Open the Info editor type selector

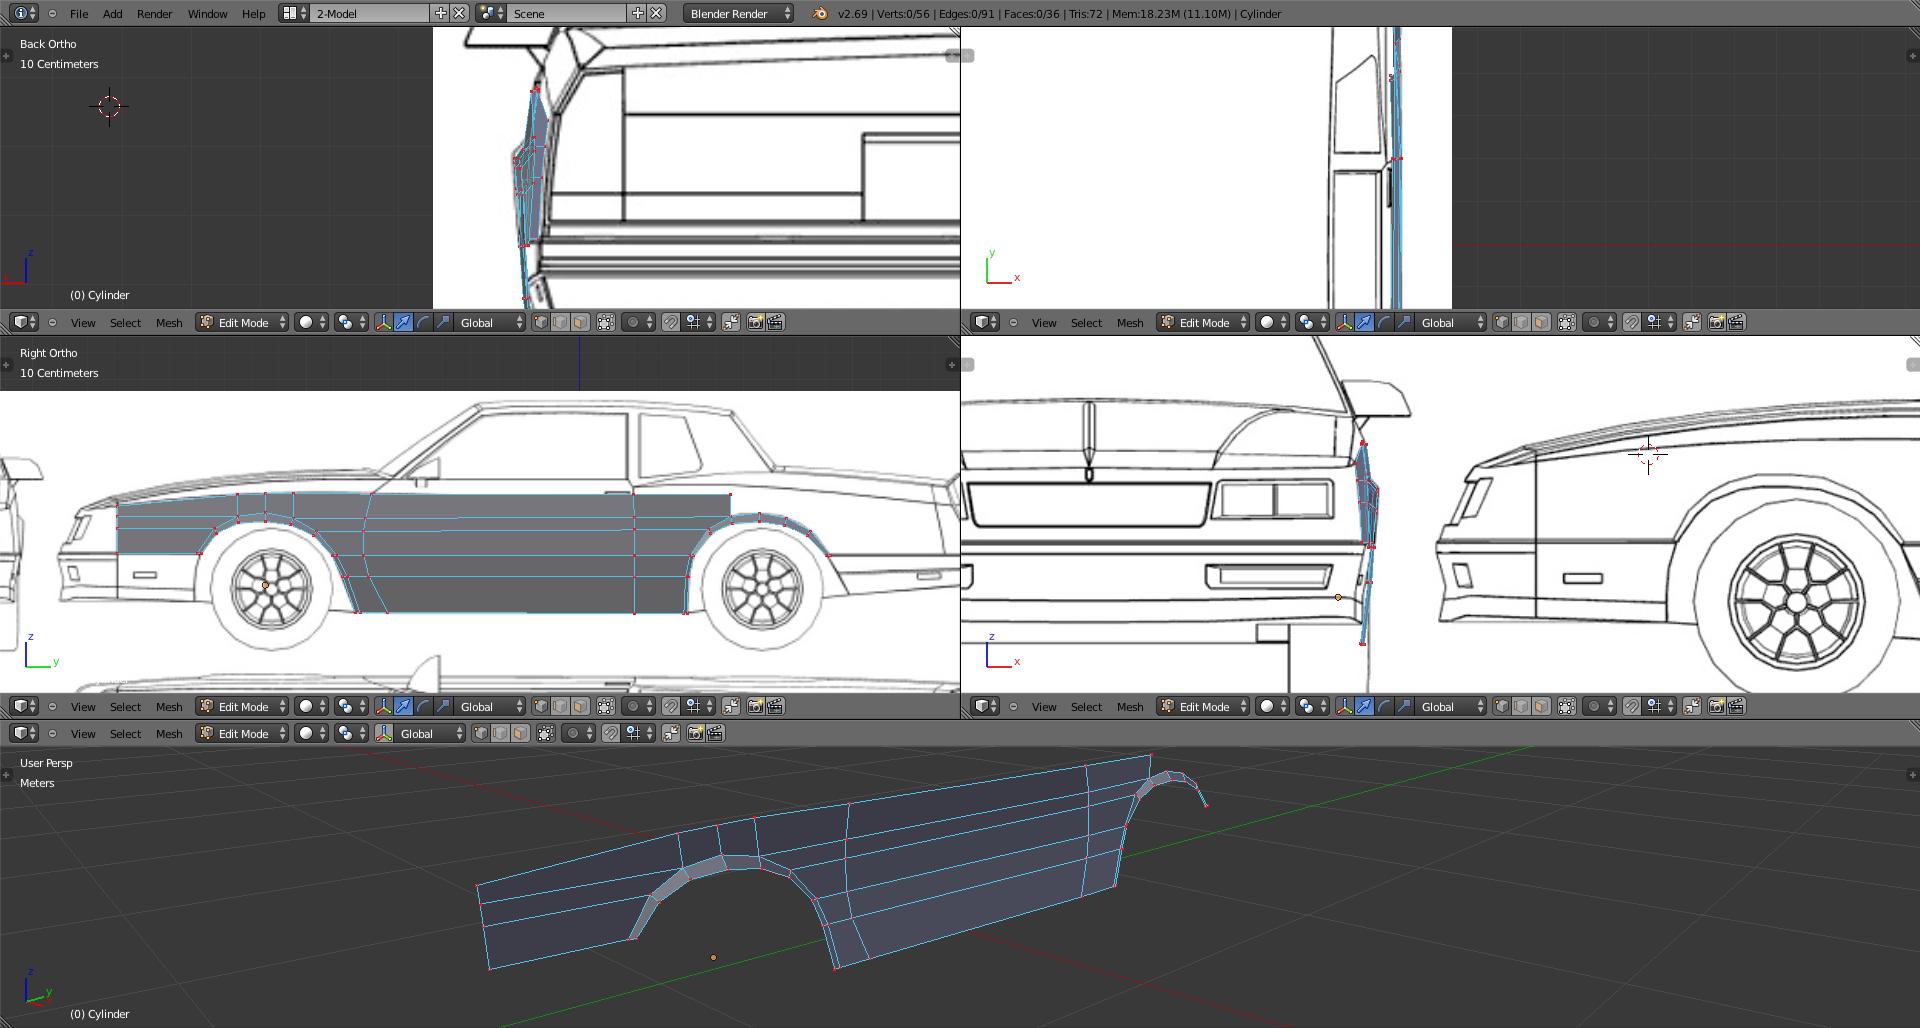pos(24,13)
